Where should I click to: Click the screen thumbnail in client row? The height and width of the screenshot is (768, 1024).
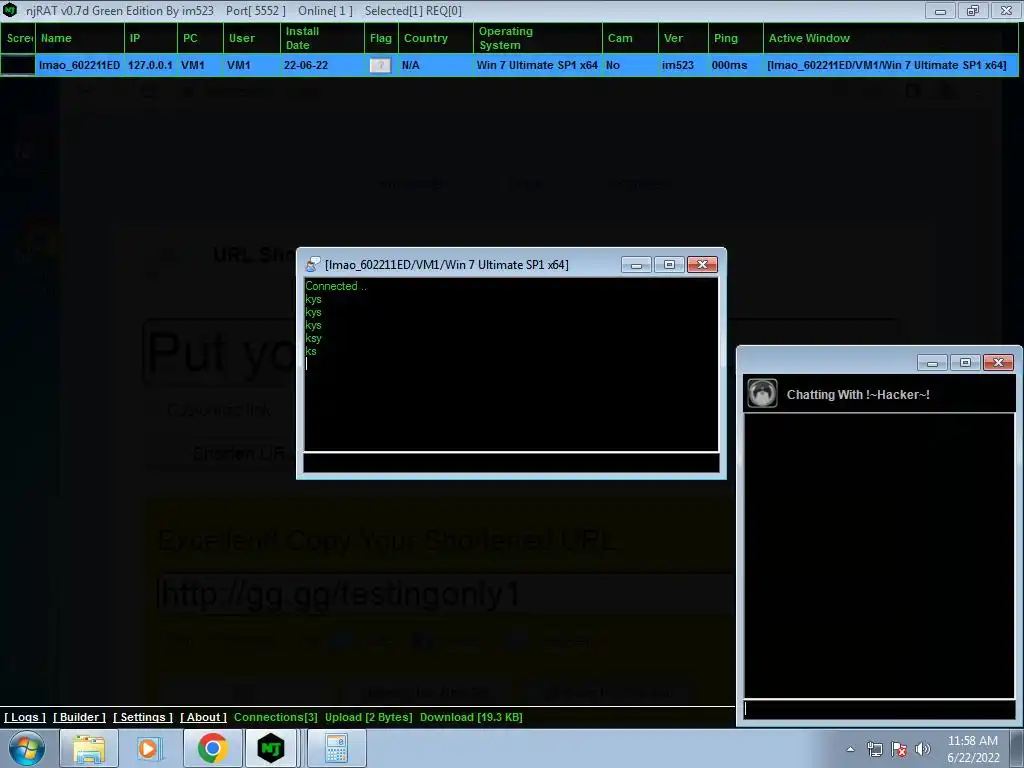(18, 65)
